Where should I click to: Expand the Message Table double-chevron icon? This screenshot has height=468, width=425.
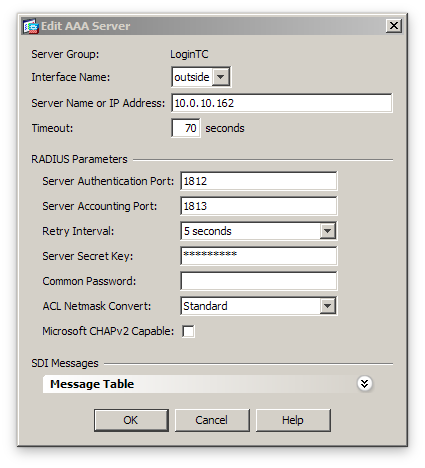pyautogui.click(x=364, y=384)
